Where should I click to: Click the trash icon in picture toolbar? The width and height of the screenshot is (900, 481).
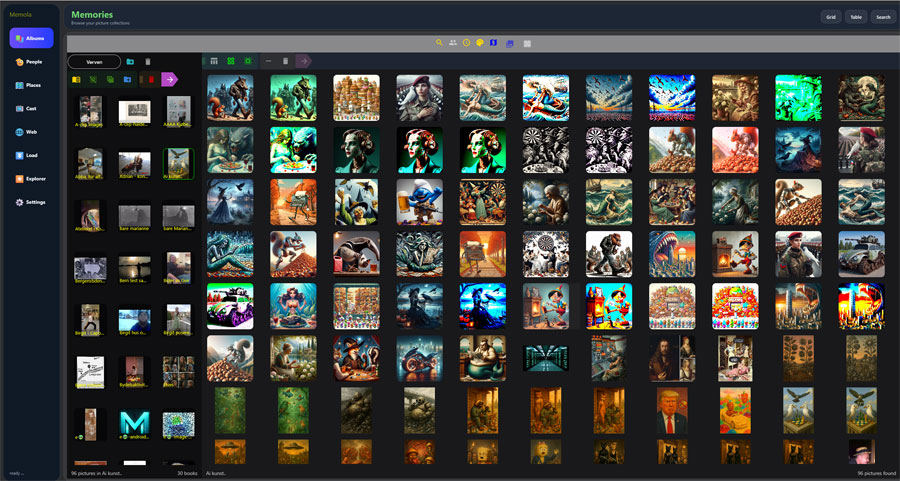285,61
